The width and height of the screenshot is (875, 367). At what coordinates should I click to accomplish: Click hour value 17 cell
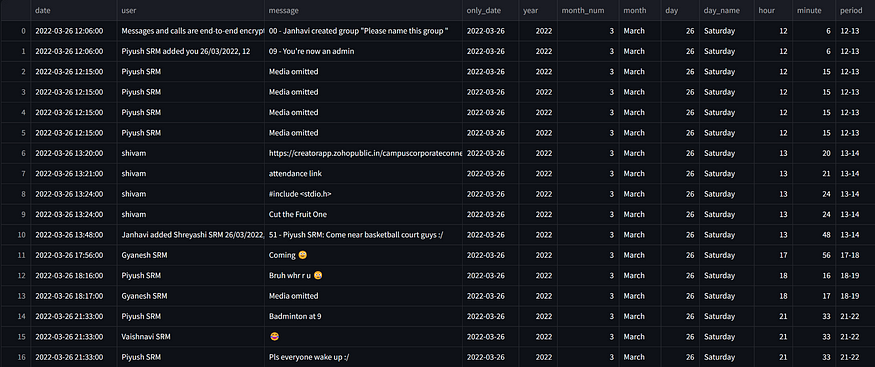click(x=773, y=255)
